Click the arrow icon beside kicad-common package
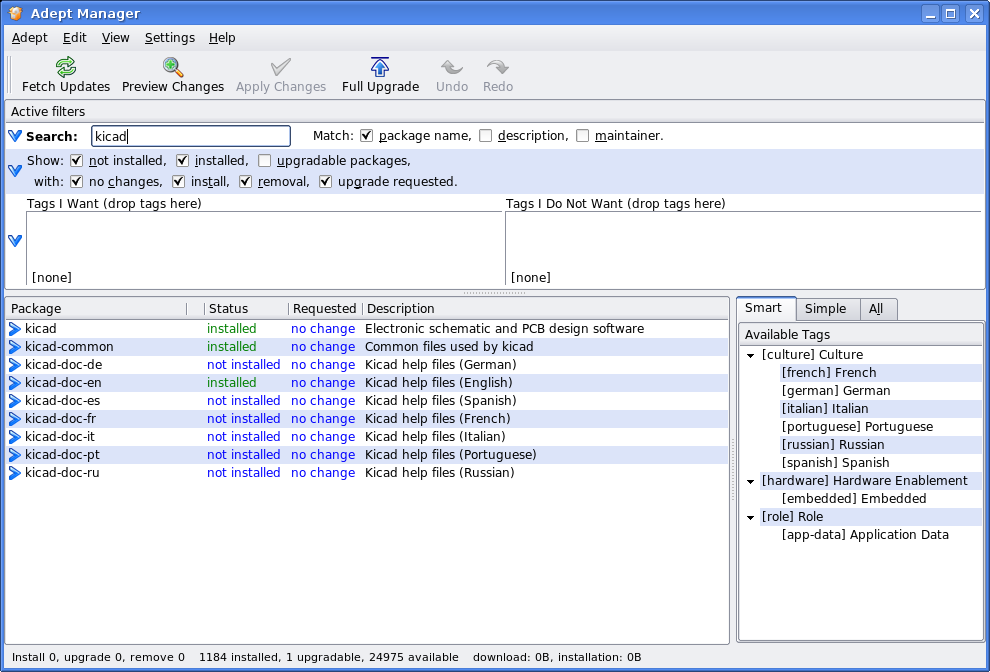The width and height of the screenshot is (990, 672). coord(15,347)
